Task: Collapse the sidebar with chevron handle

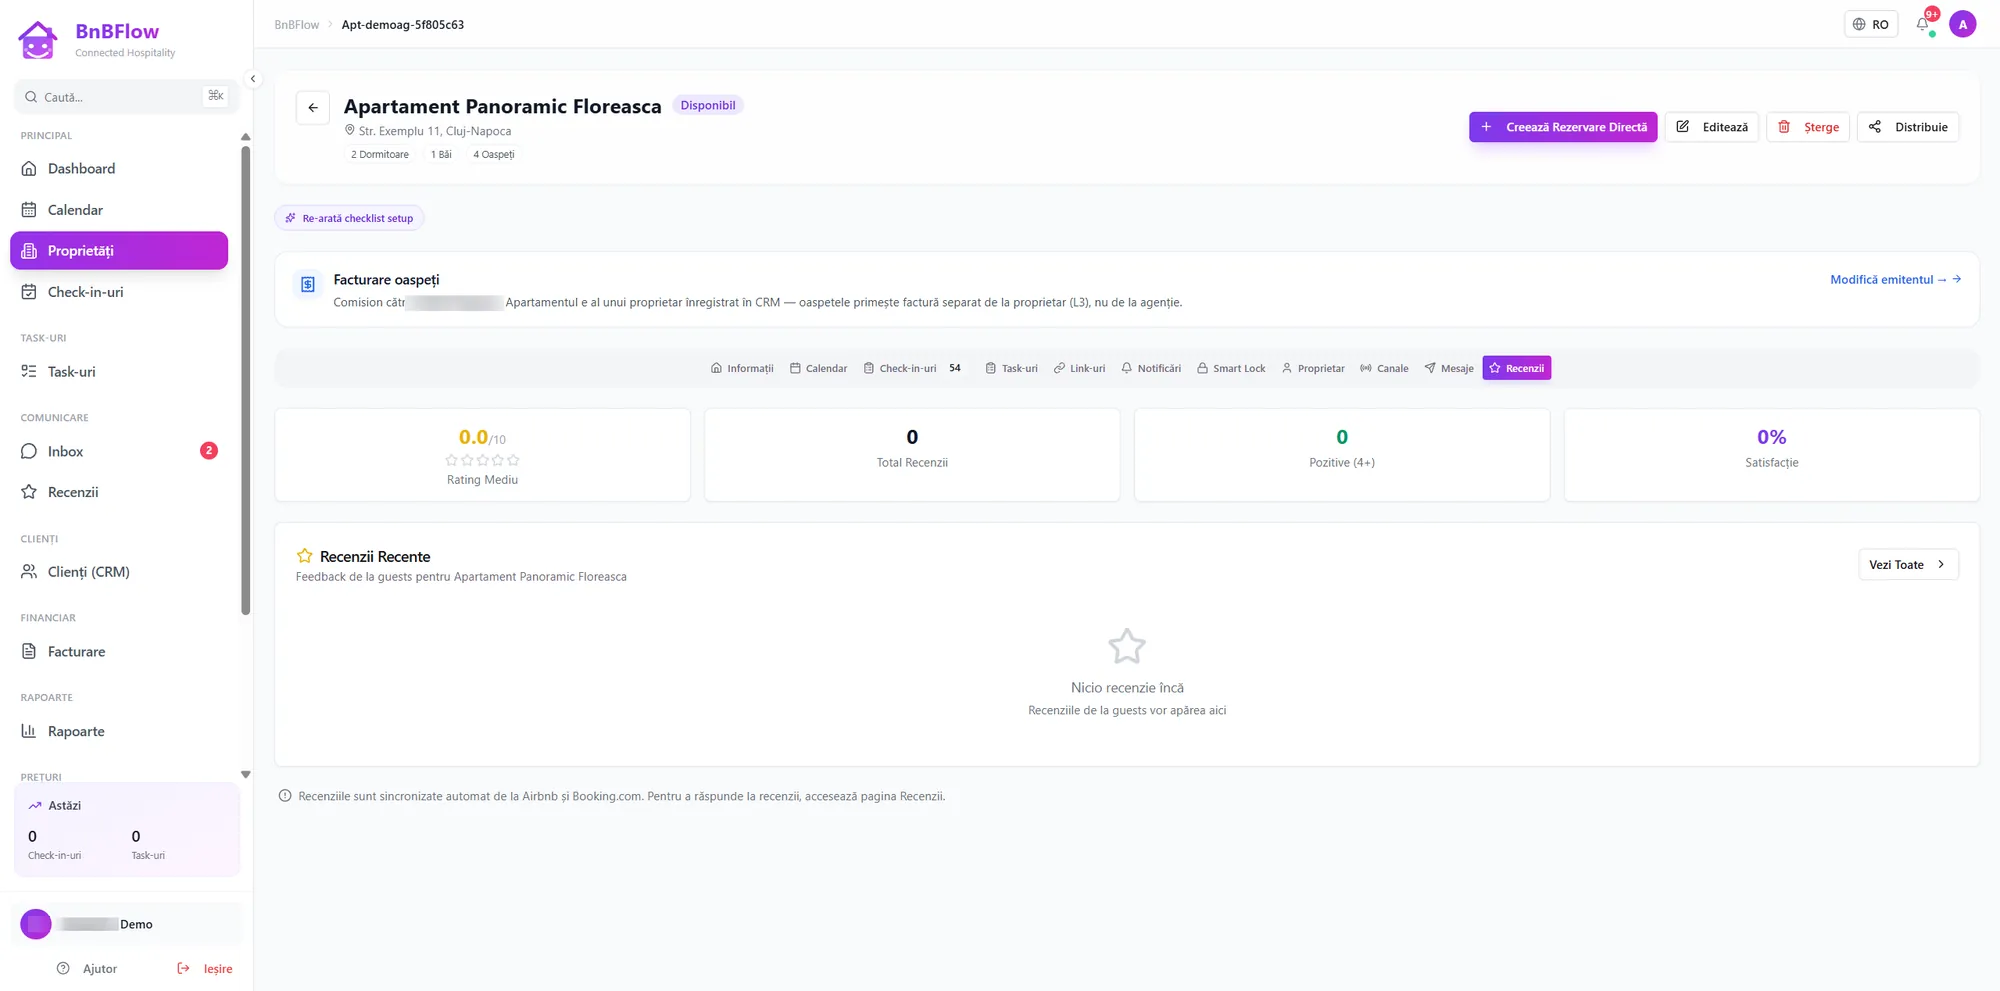Action: coord(253,79)
